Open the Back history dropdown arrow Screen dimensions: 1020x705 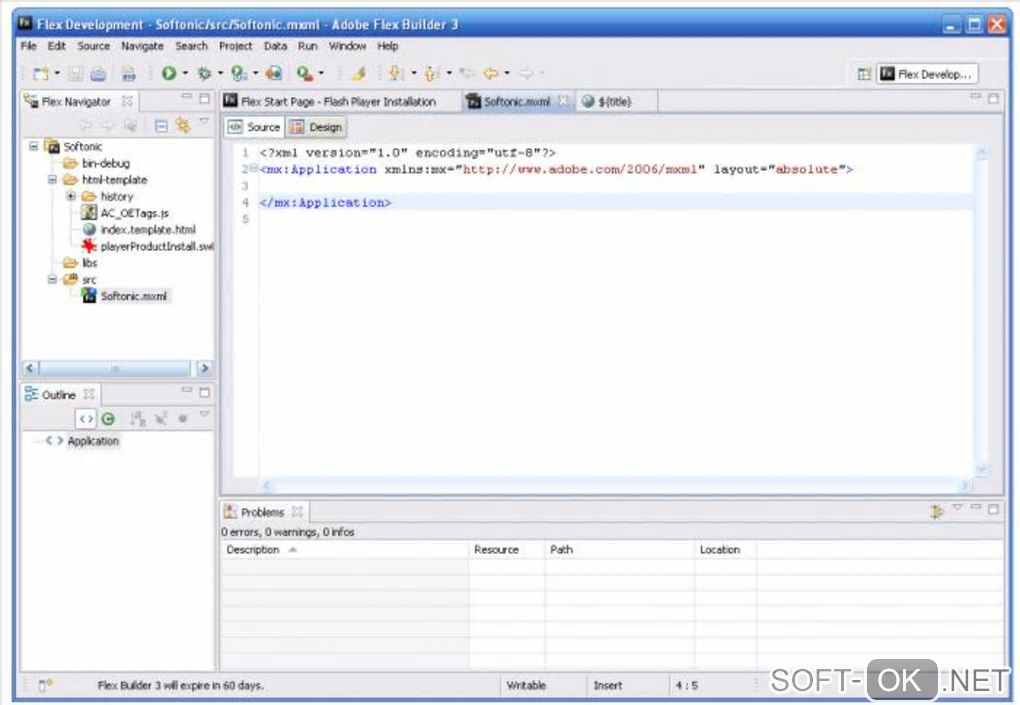click(507, 73)
